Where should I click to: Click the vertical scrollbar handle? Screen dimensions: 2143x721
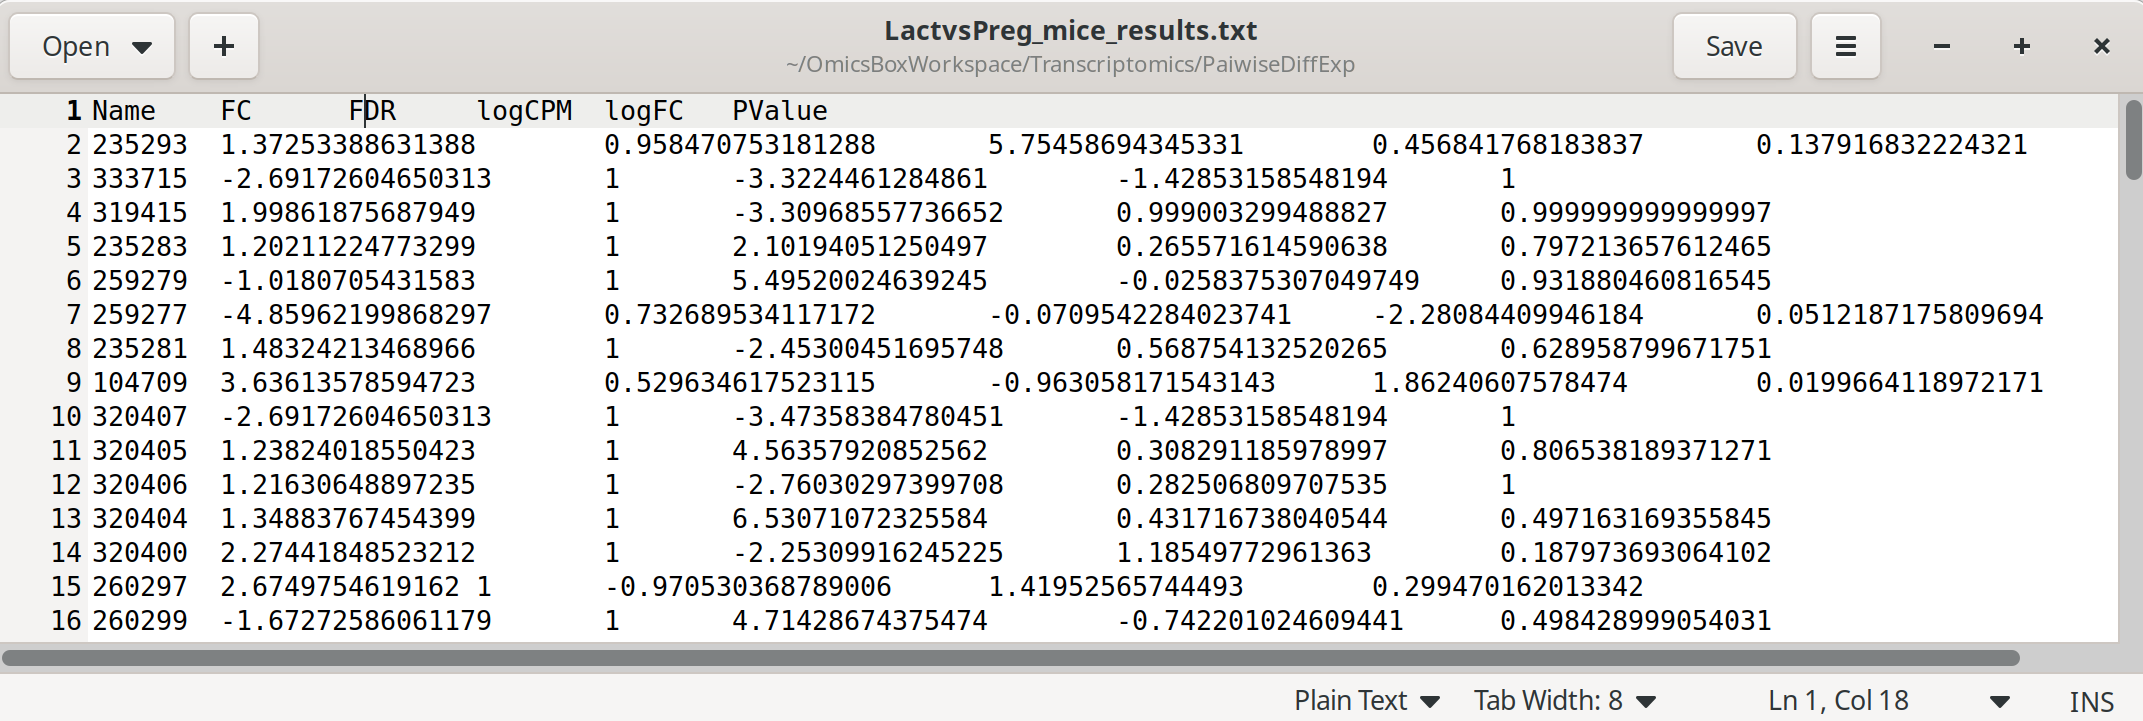(x=2133, y=140)
